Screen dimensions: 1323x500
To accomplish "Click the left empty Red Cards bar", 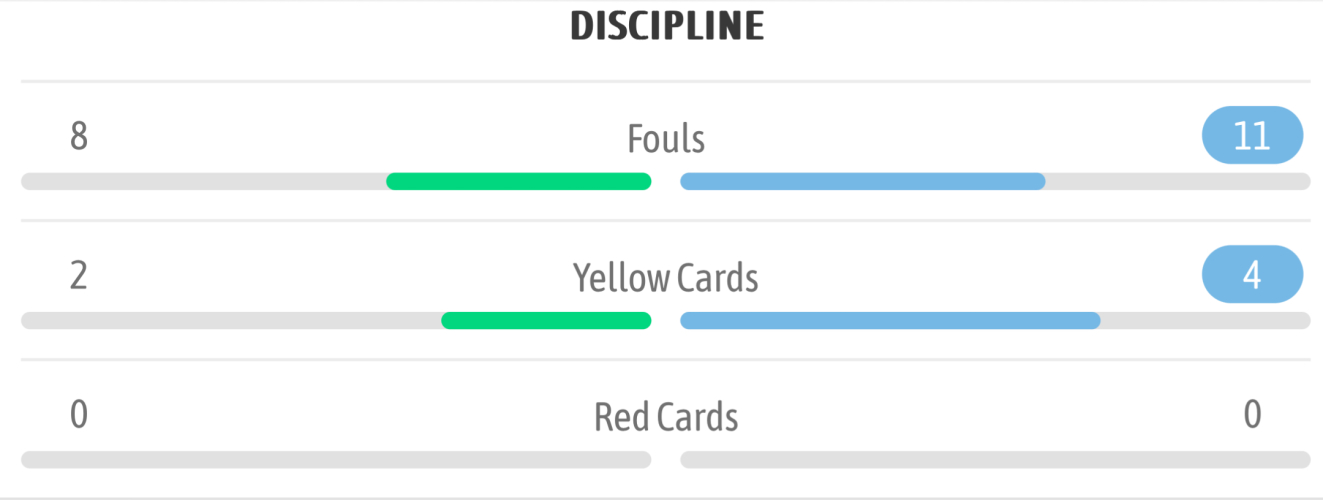I will click(336, 460).
